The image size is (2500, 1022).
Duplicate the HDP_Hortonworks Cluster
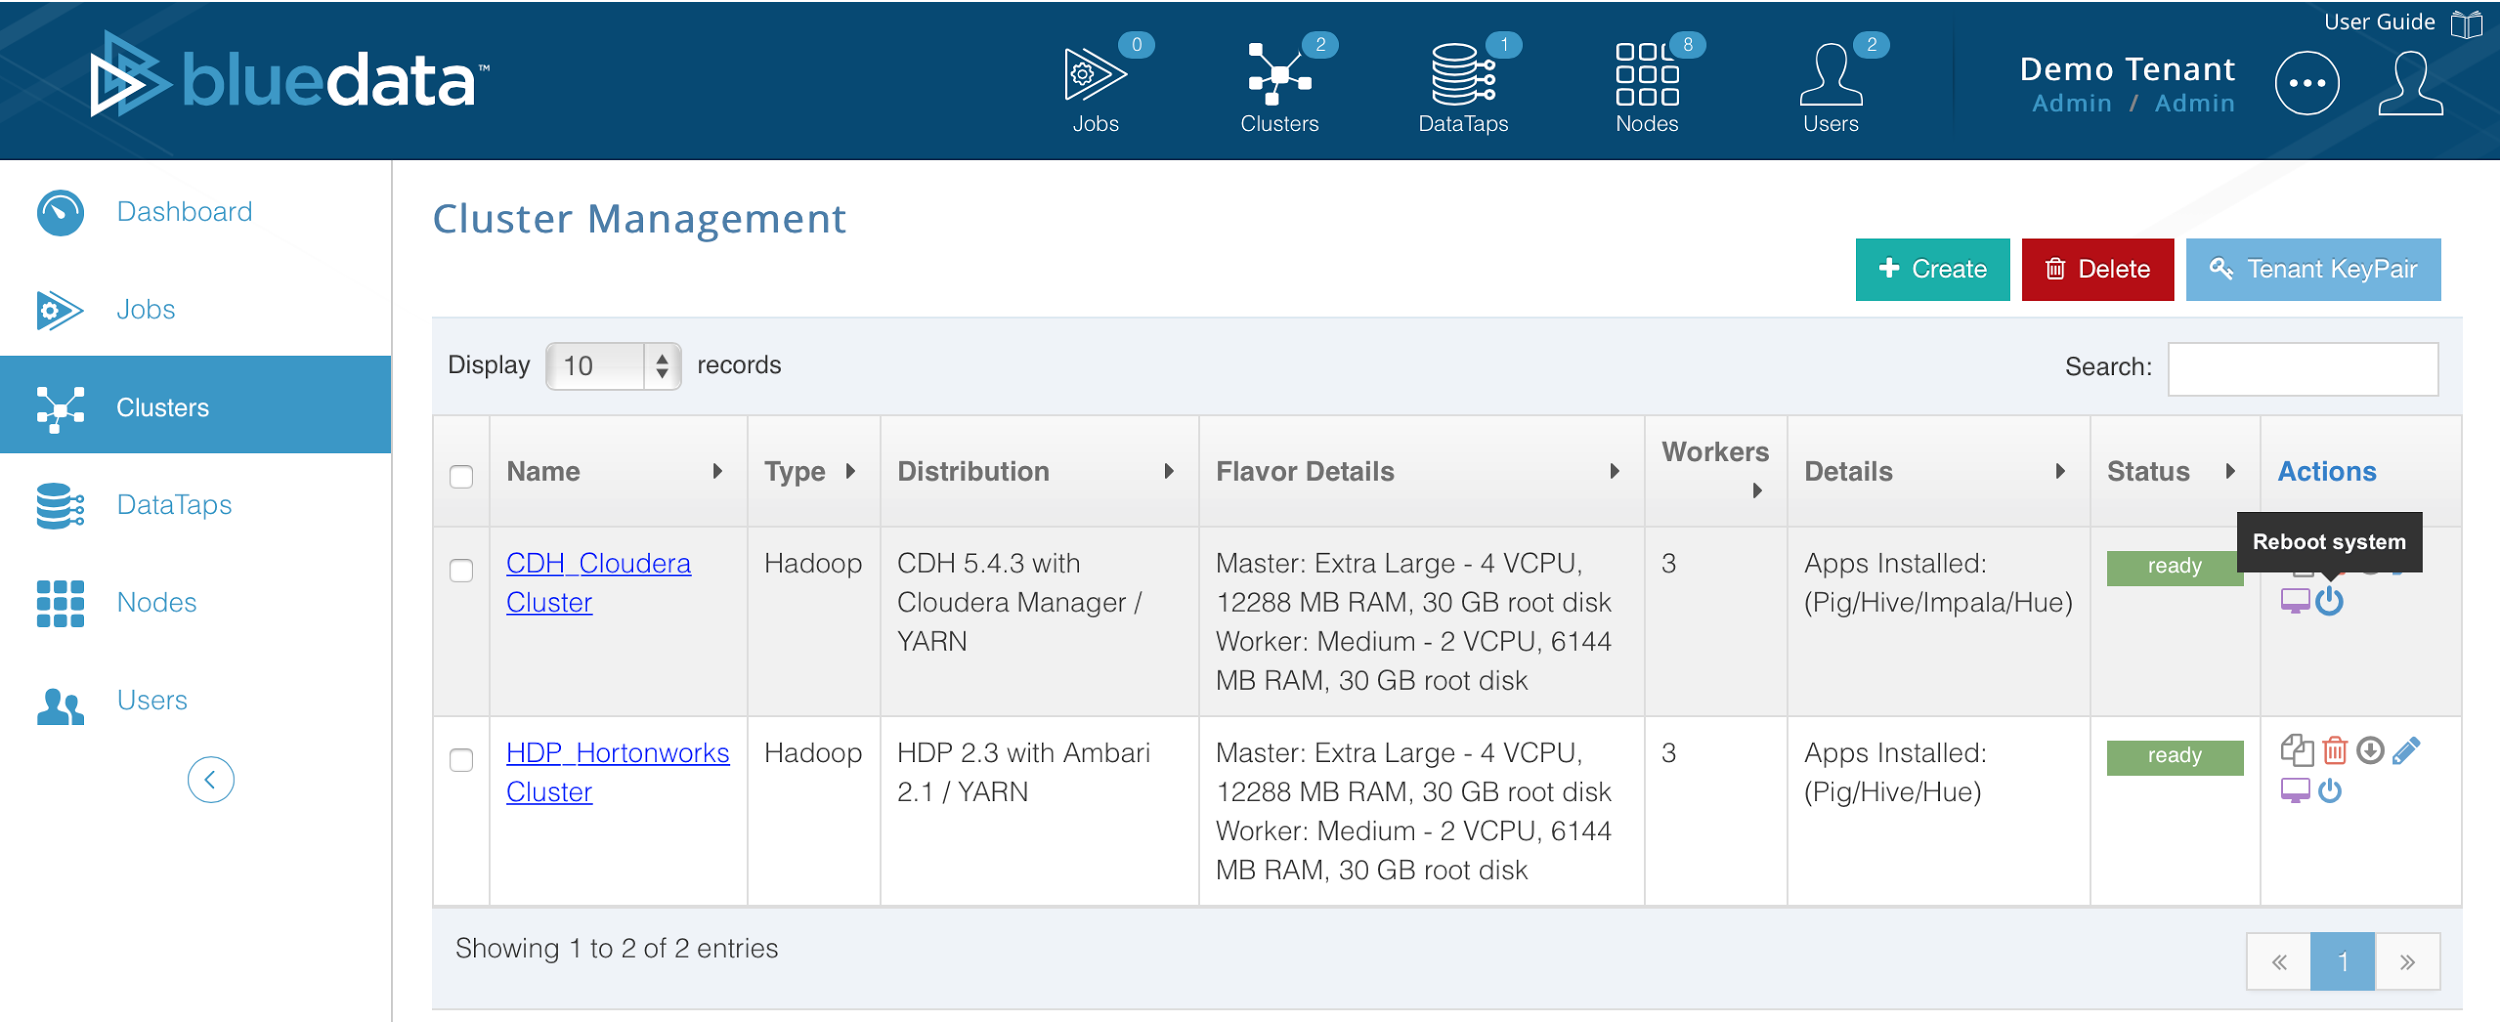click(2297, 750)
